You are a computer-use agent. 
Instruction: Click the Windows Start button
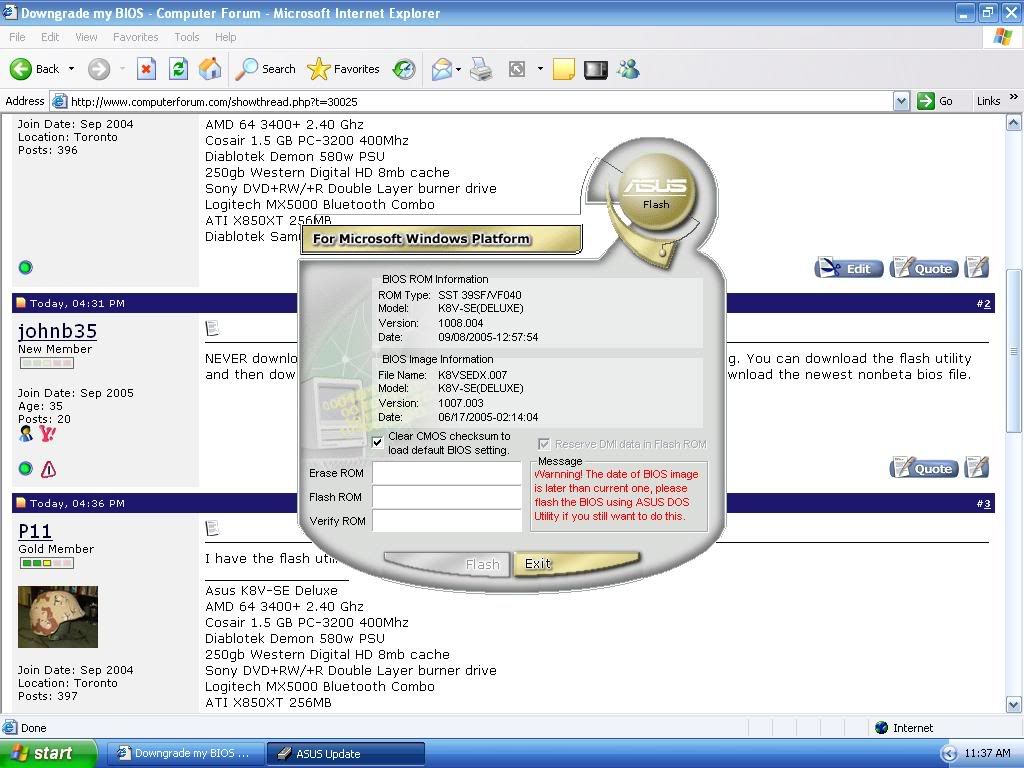pyautogui.click(x=48, y=753)
